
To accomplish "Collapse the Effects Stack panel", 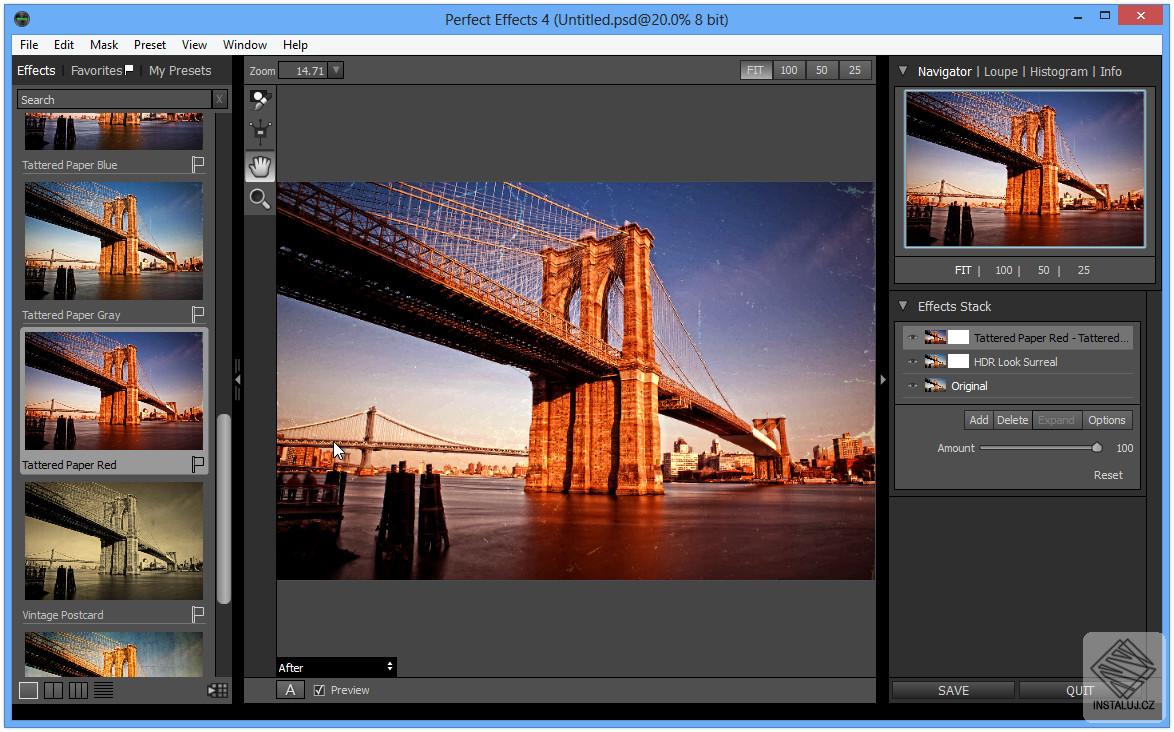I will (903, 306).
